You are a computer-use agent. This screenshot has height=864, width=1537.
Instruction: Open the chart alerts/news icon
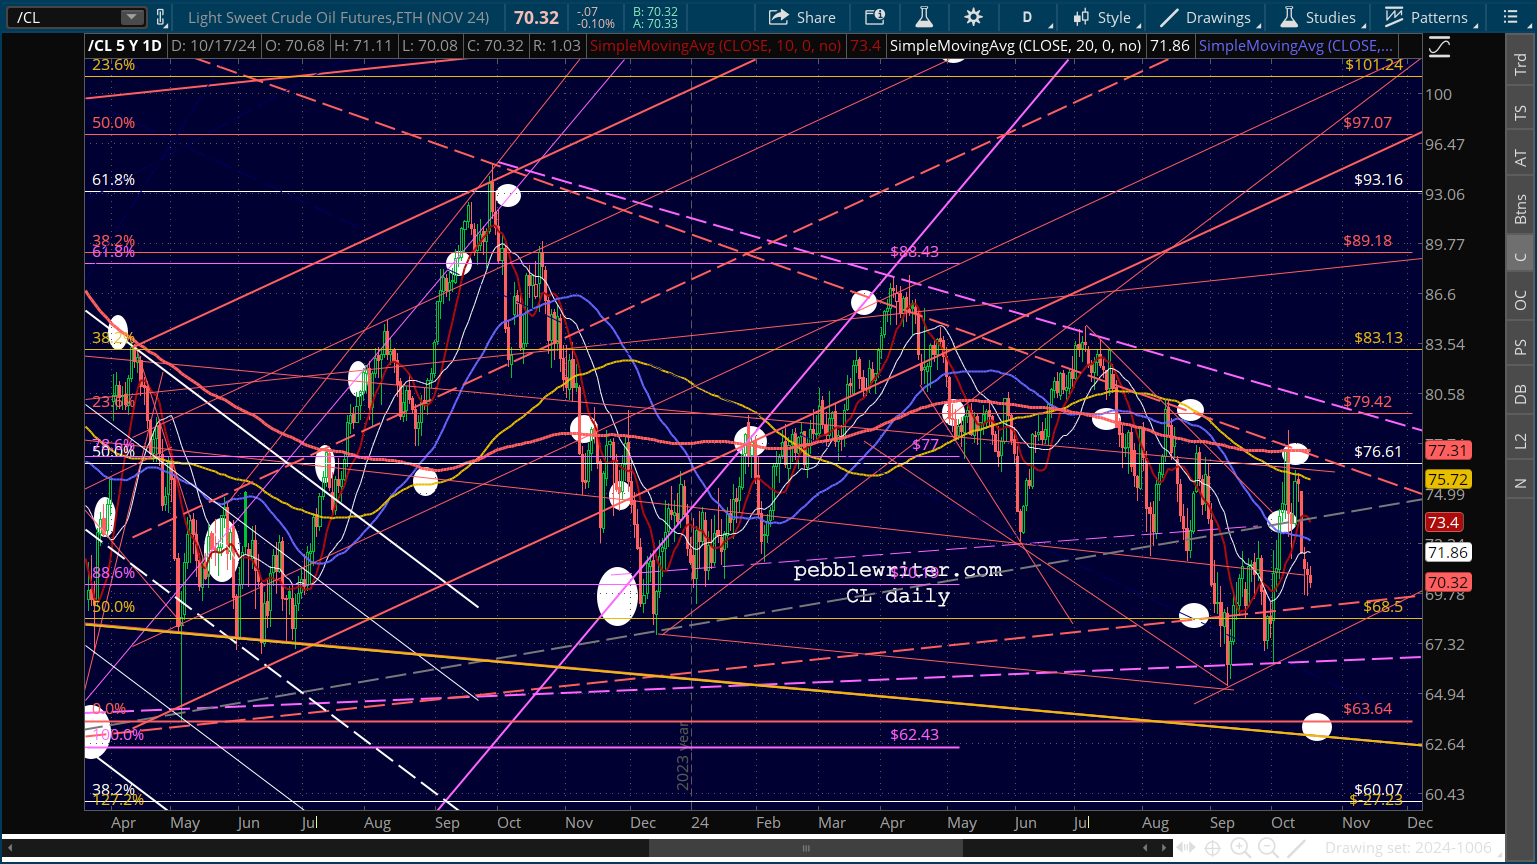[875, 17]
